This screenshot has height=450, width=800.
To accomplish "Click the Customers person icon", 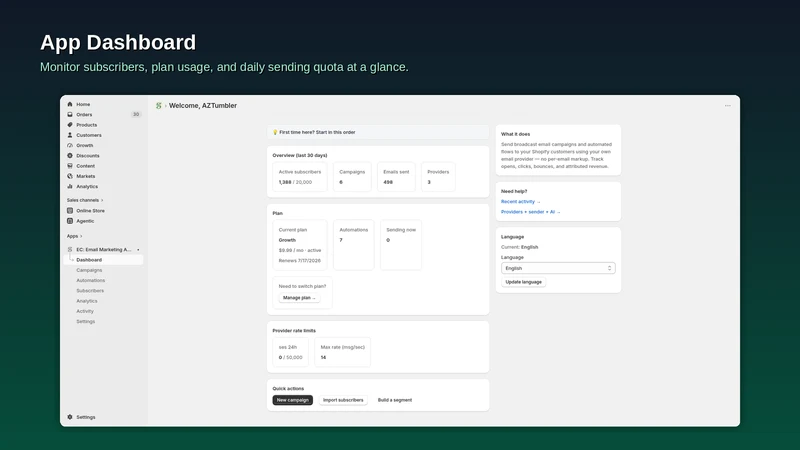I will [70, 135].
